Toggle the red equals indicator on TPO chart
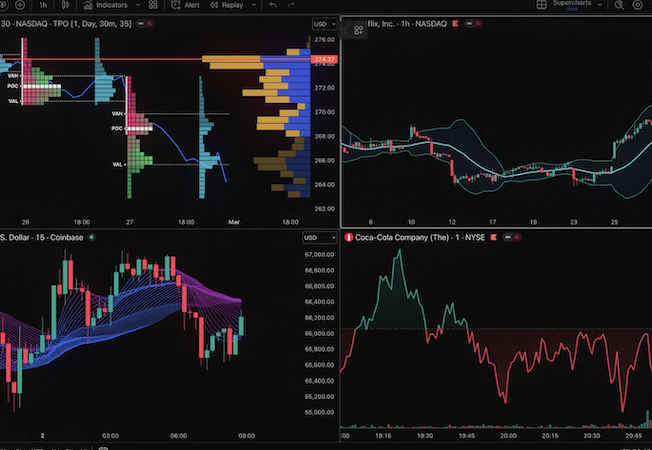This screenshot has width=652, height=450. point(149,24)
